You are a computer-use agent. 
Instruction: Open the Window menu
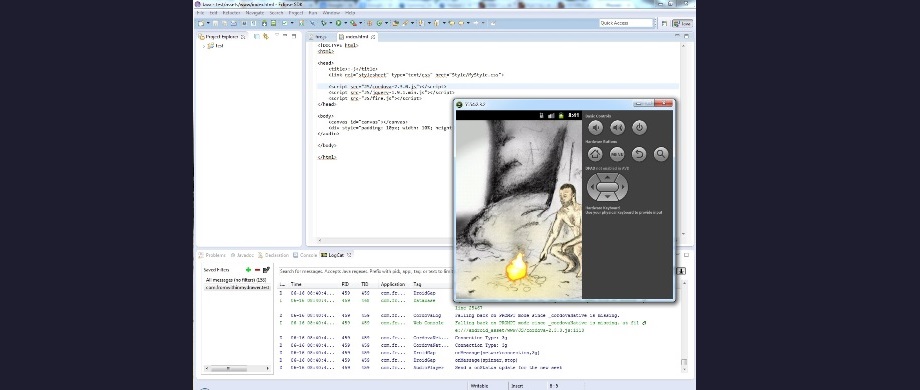pos(332,12)
